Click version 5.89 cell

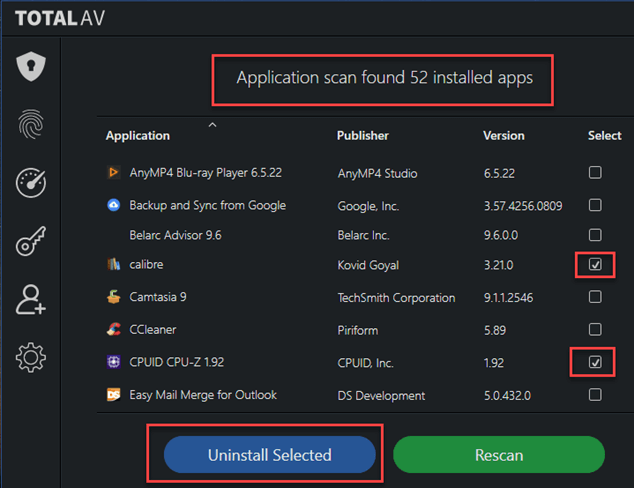495,330
